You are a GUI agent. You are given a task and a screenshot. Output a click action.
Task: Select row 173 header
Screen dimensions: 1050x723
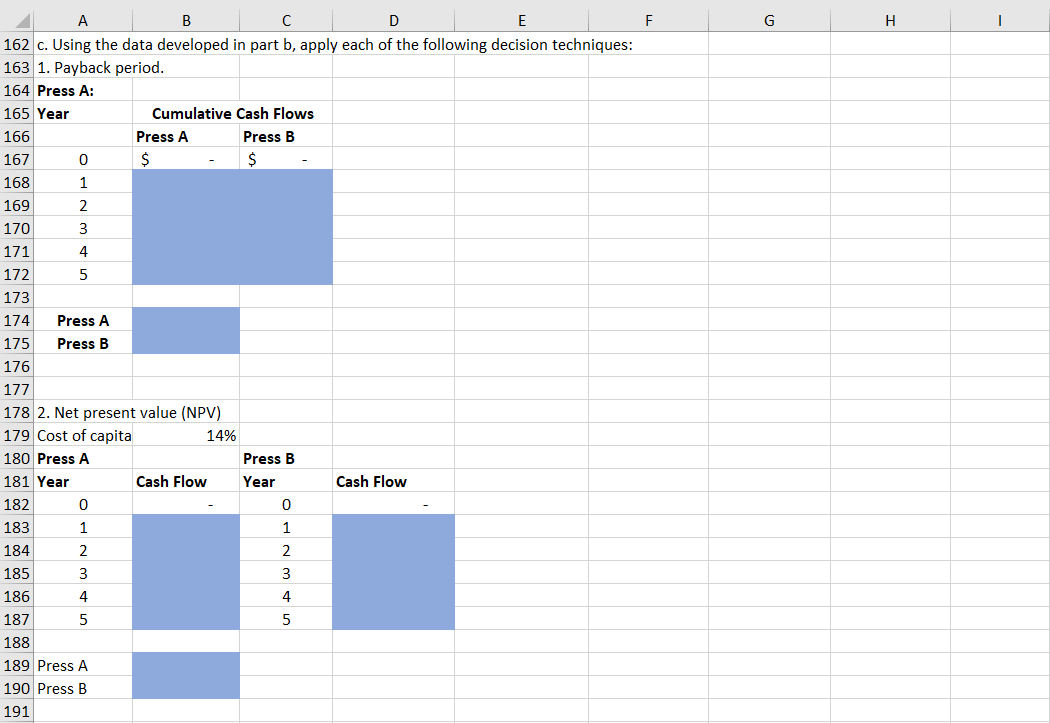(x=16, y=297)
